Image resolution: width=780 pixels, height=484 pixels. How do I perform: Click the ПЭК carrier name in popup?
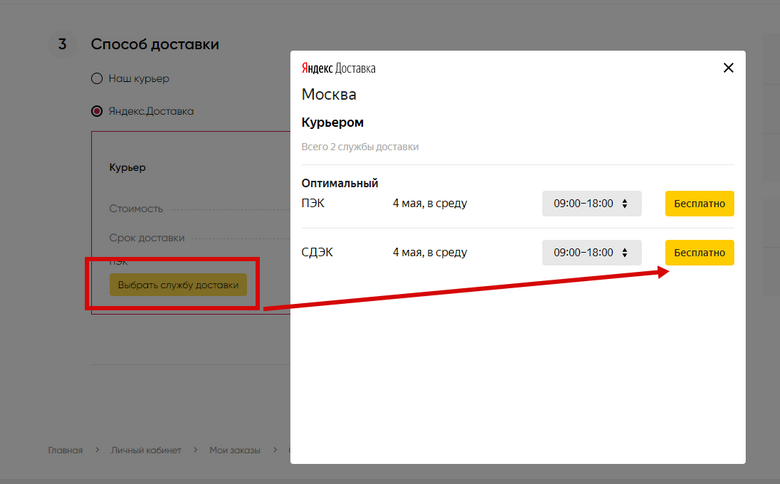click(x=313, y=203)
